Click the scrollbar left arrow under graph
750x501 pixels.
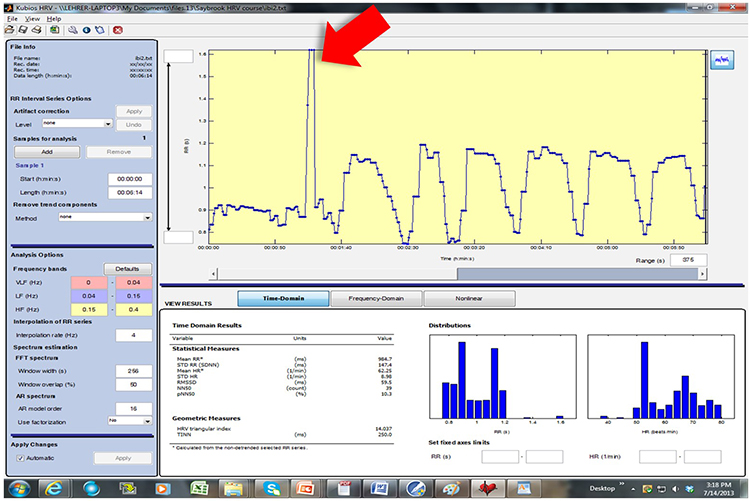(x=214, y=274)
